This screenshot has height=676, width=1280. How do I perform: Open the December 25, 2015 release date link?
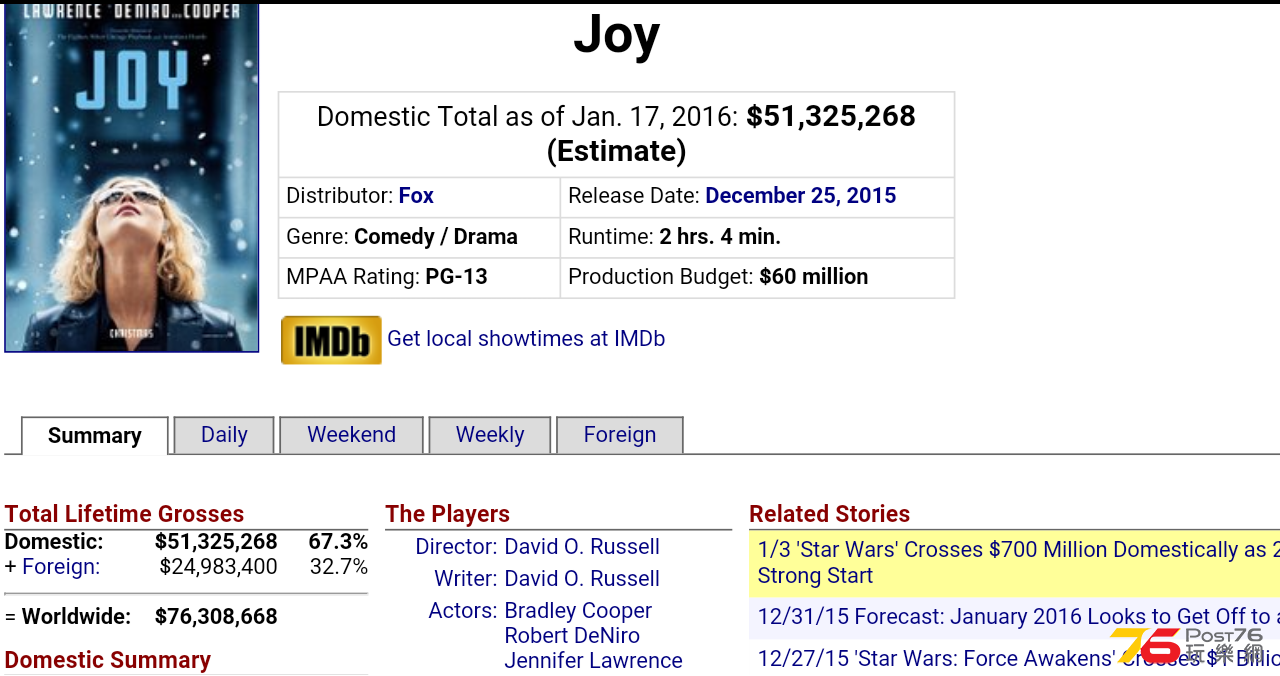[x=801, y=196]
